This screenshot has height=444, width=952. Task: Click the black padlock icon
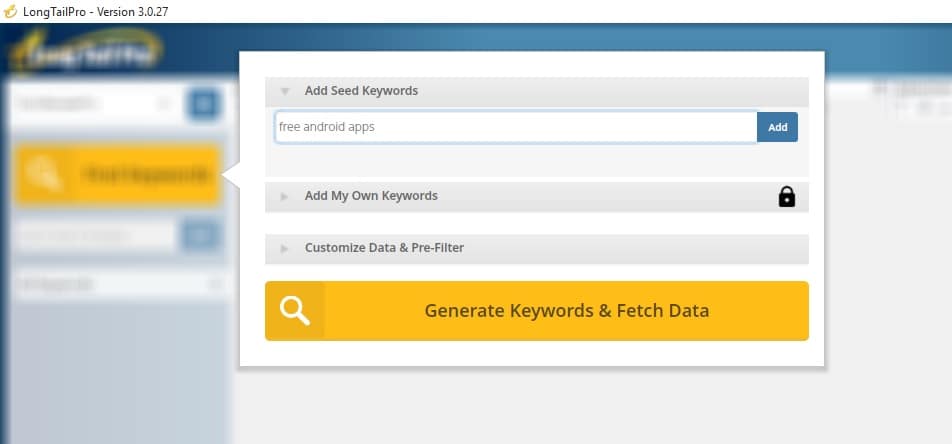(x=787, y=197)
